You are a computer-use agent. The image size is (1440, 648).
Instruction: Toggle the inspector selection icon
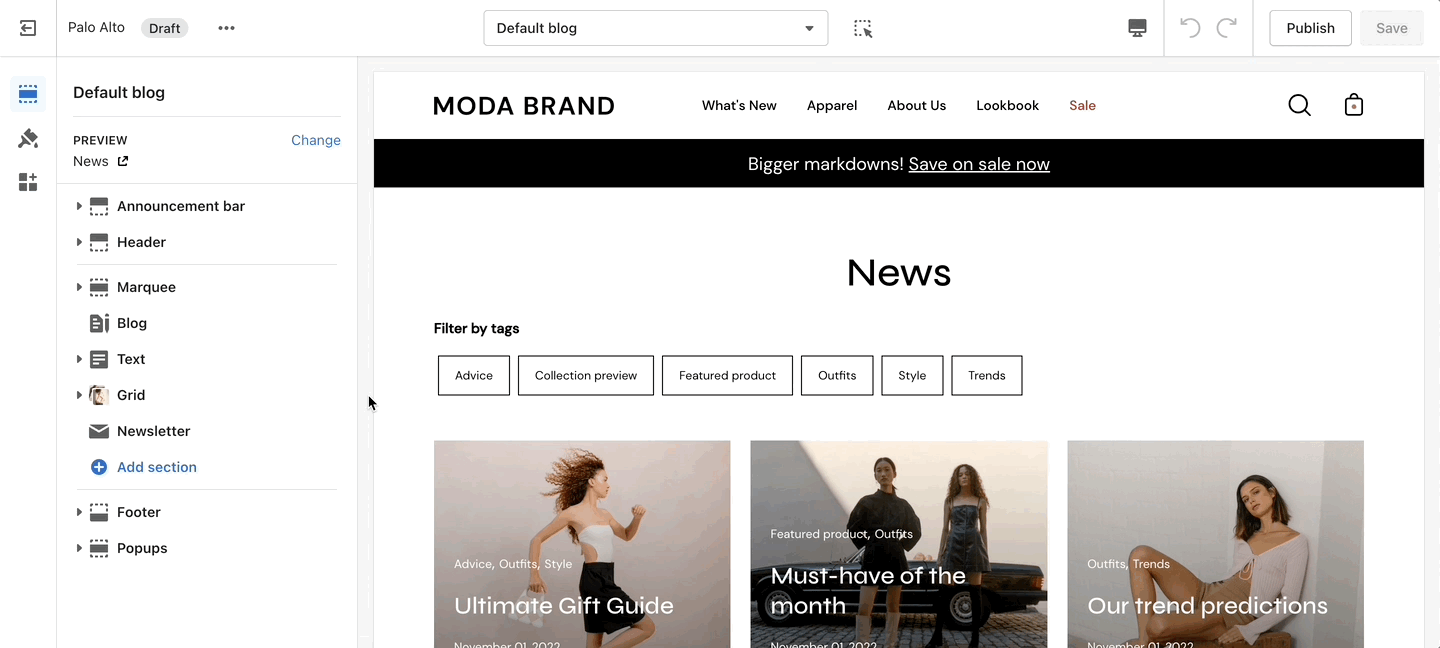[863, 28]
